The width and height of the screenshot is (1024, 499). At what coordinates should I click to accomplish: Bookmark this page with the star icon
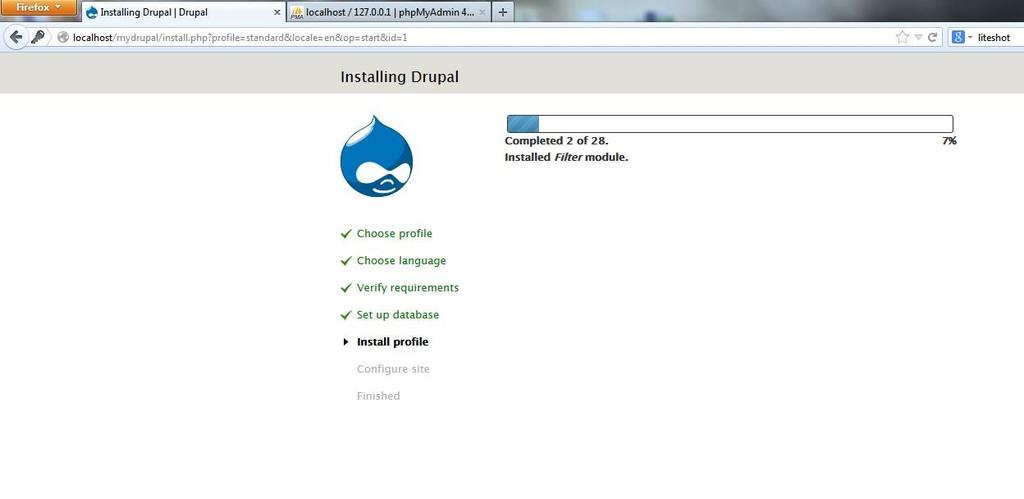click(903, 37)
